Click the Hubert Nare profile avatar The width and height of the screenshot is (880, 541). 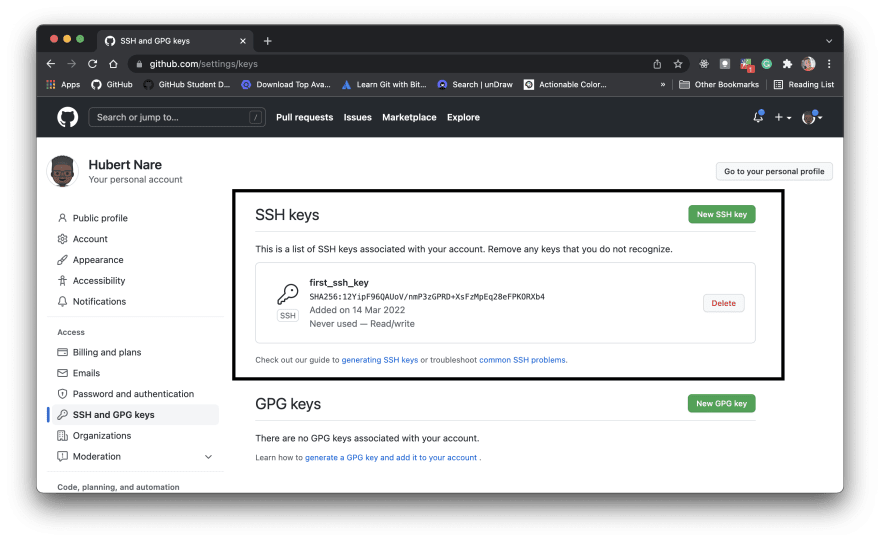[x=62, y=171]
